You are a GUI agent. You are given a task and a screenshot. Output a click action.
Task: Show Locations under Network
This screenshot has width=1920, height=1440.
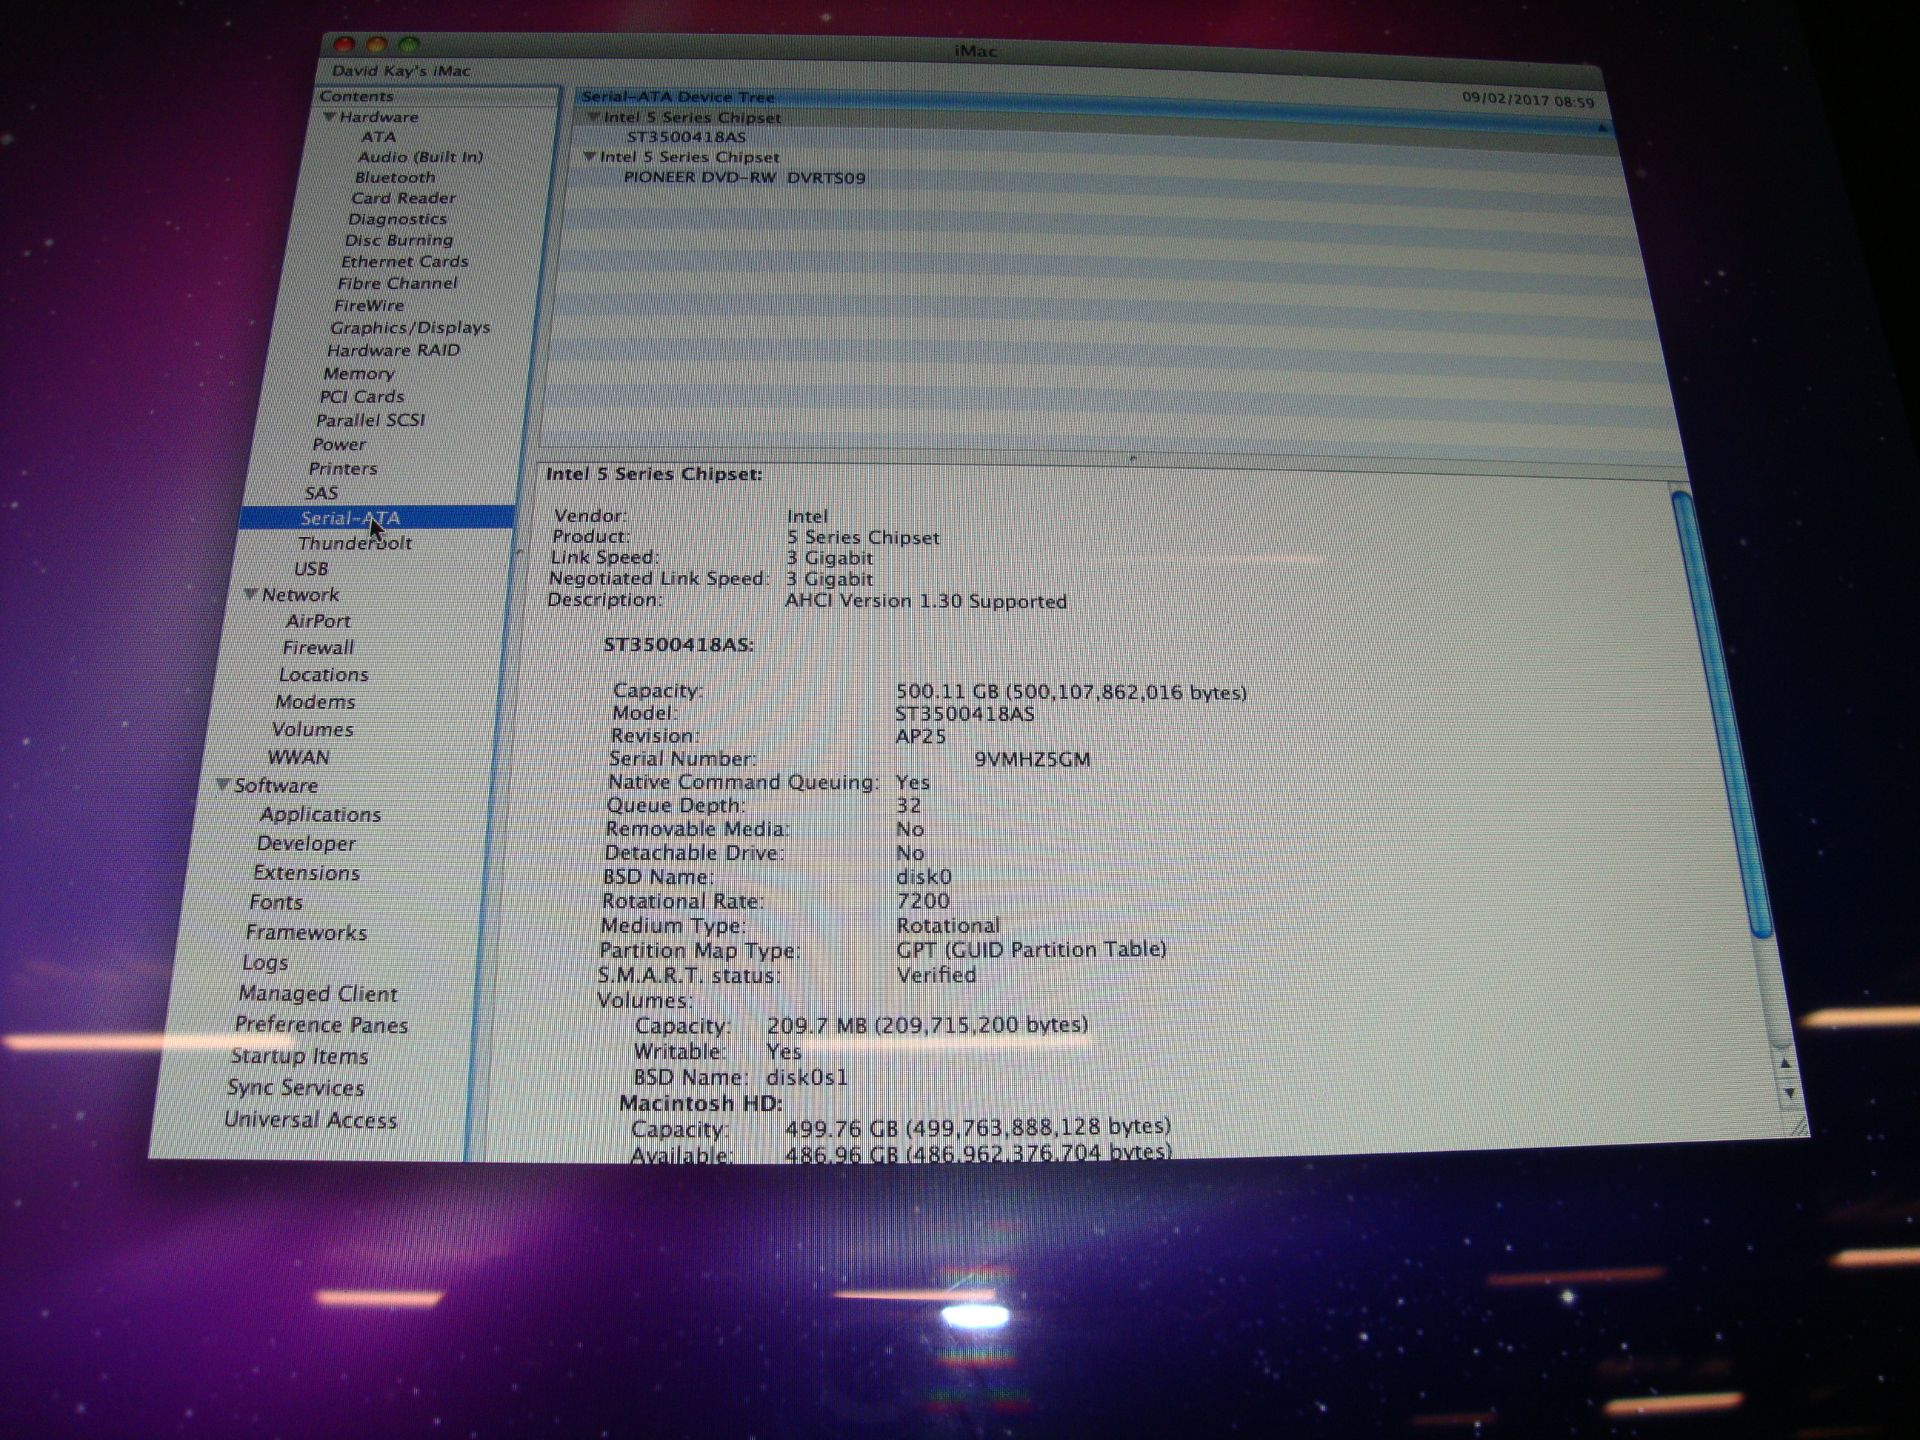[323, 675]
